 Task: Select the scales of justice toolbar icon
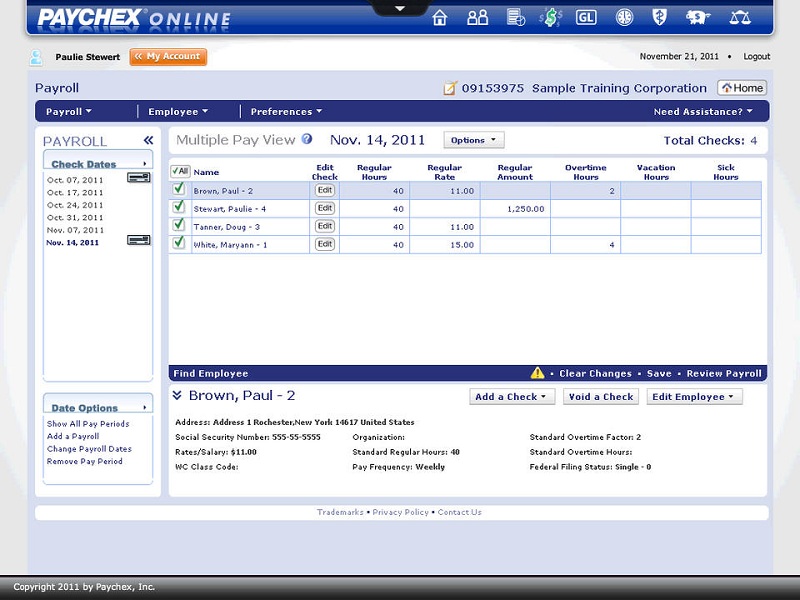(738, 16)
